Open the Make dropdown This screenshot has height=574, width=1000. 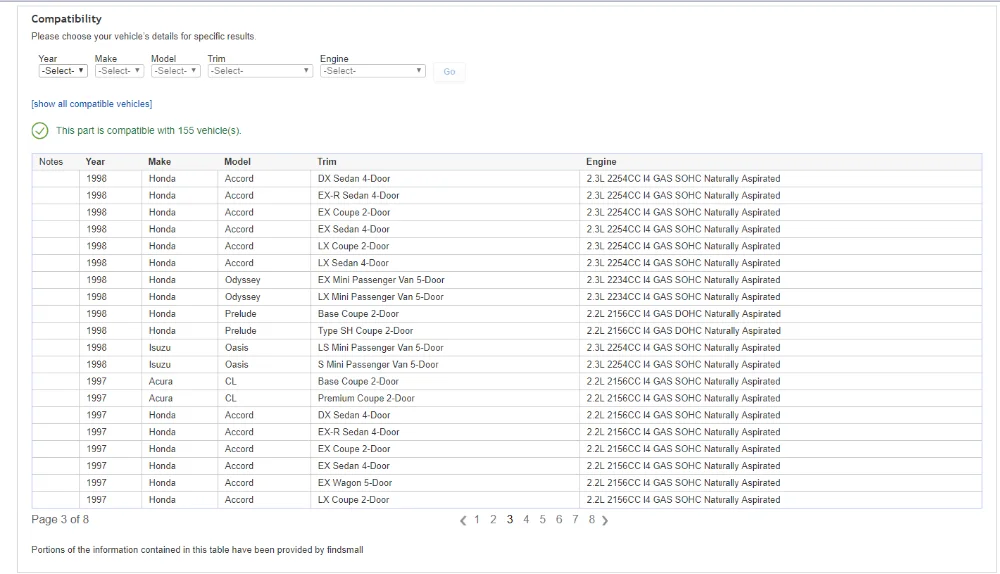point(119,71)
